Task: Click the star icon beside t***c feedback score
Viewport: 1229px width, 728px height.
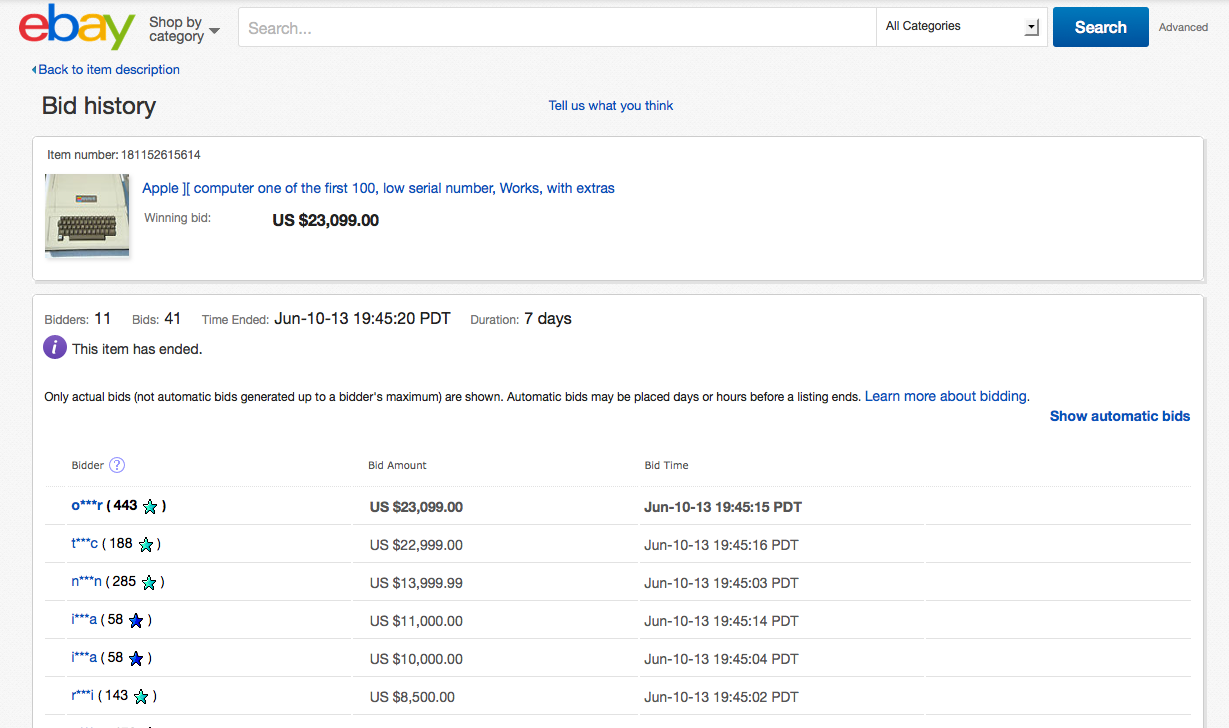Action: 146,545
